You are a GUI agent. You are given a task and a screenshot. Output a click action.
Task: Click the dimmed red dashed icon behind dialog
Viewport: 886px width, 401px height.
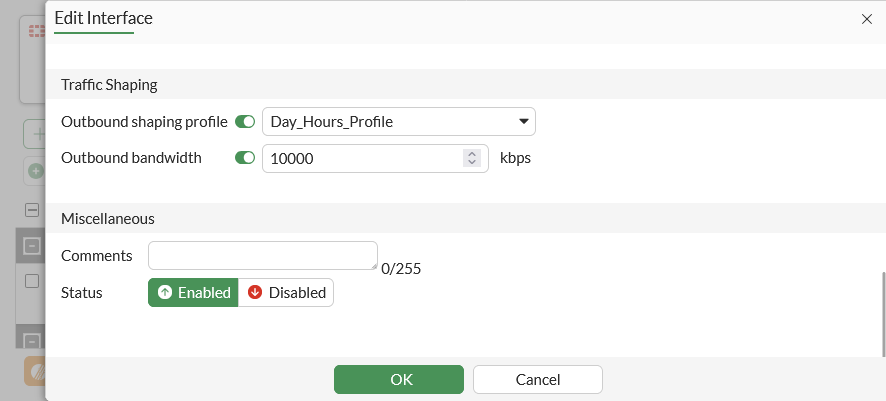(x=37, y=32)
